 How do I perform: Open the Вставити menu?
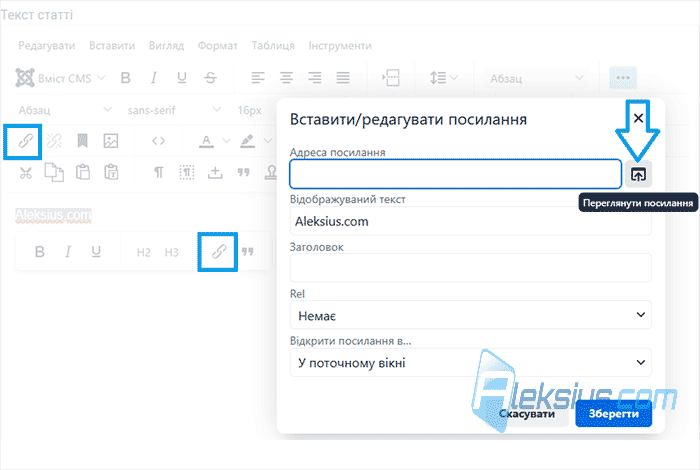coord(112,46)
